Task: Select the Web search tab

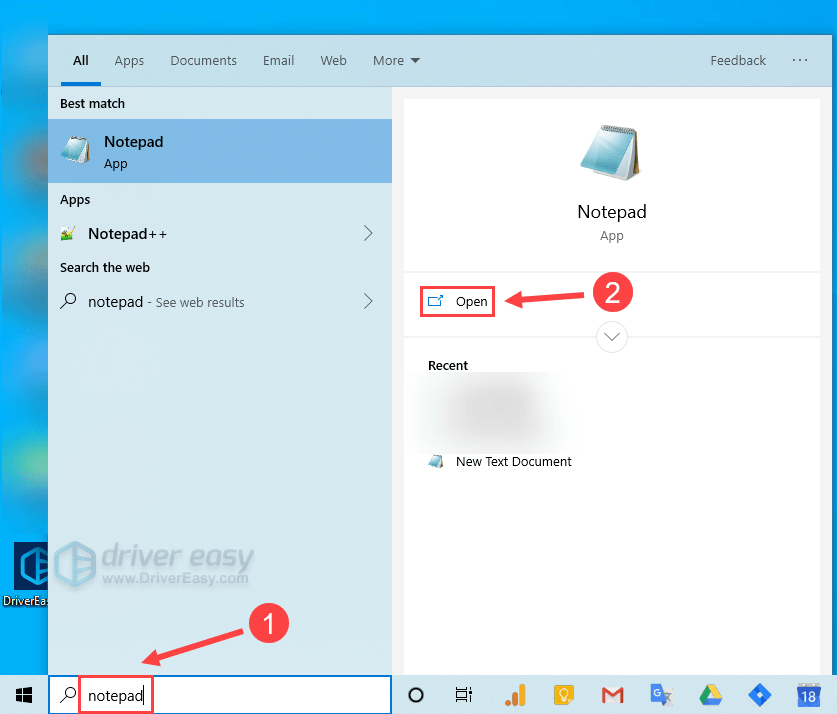Action: tap(333, 61)
